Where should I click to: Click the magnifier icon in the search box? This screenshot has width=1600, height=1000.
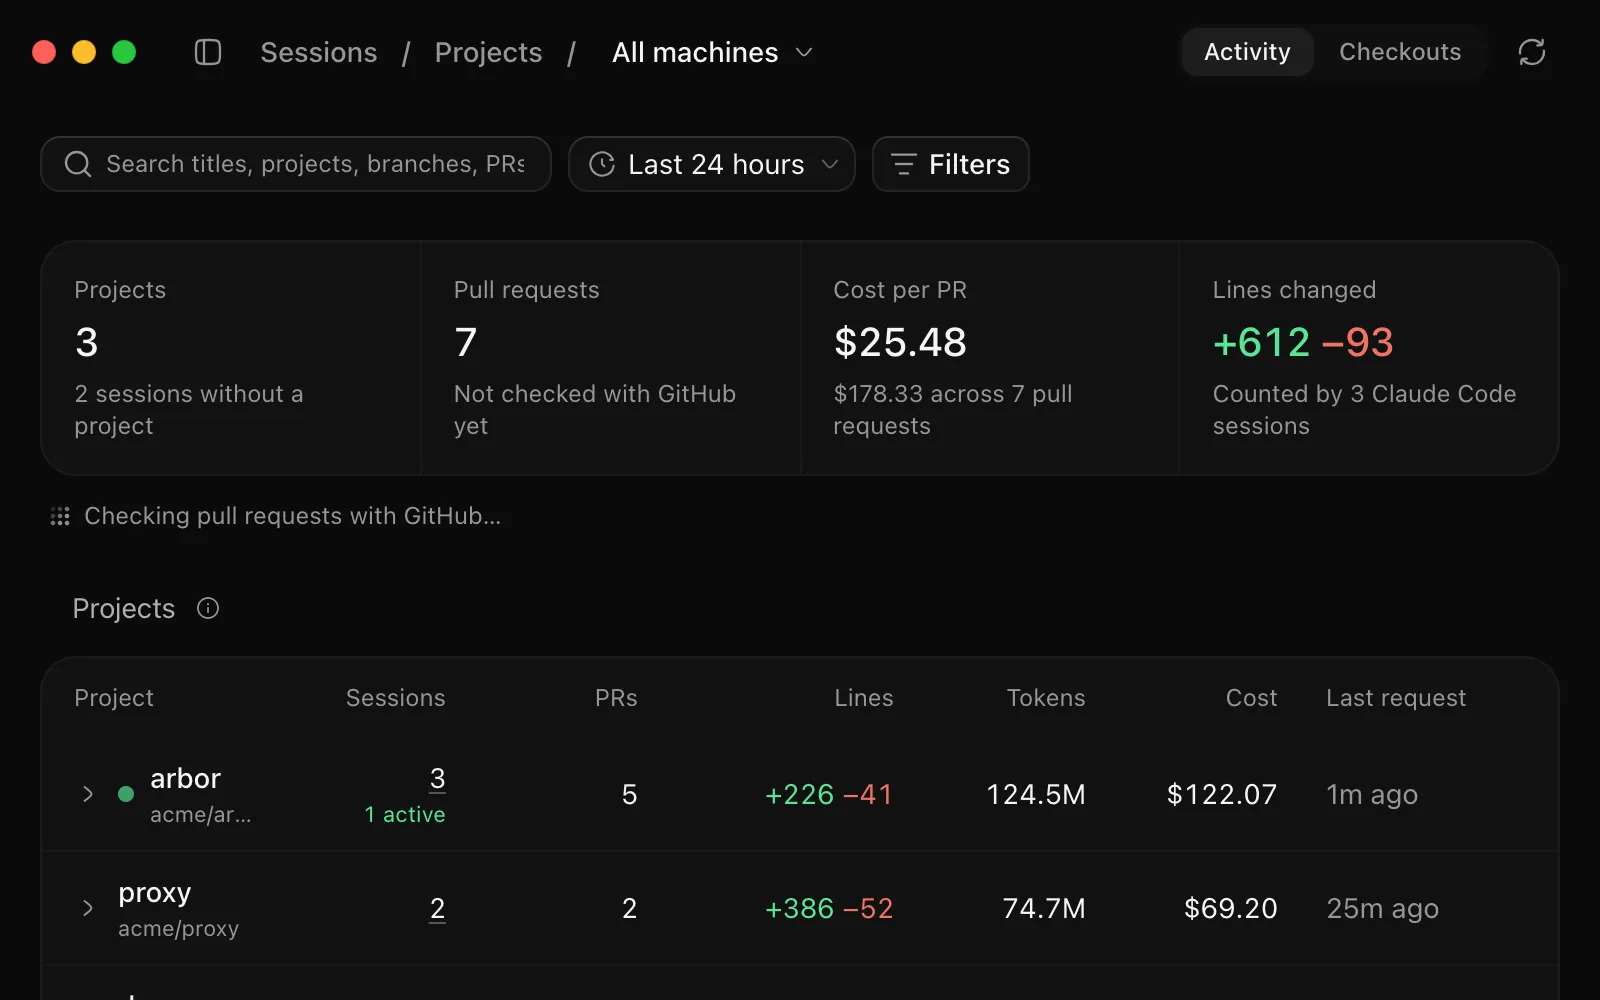coord(78,164)
